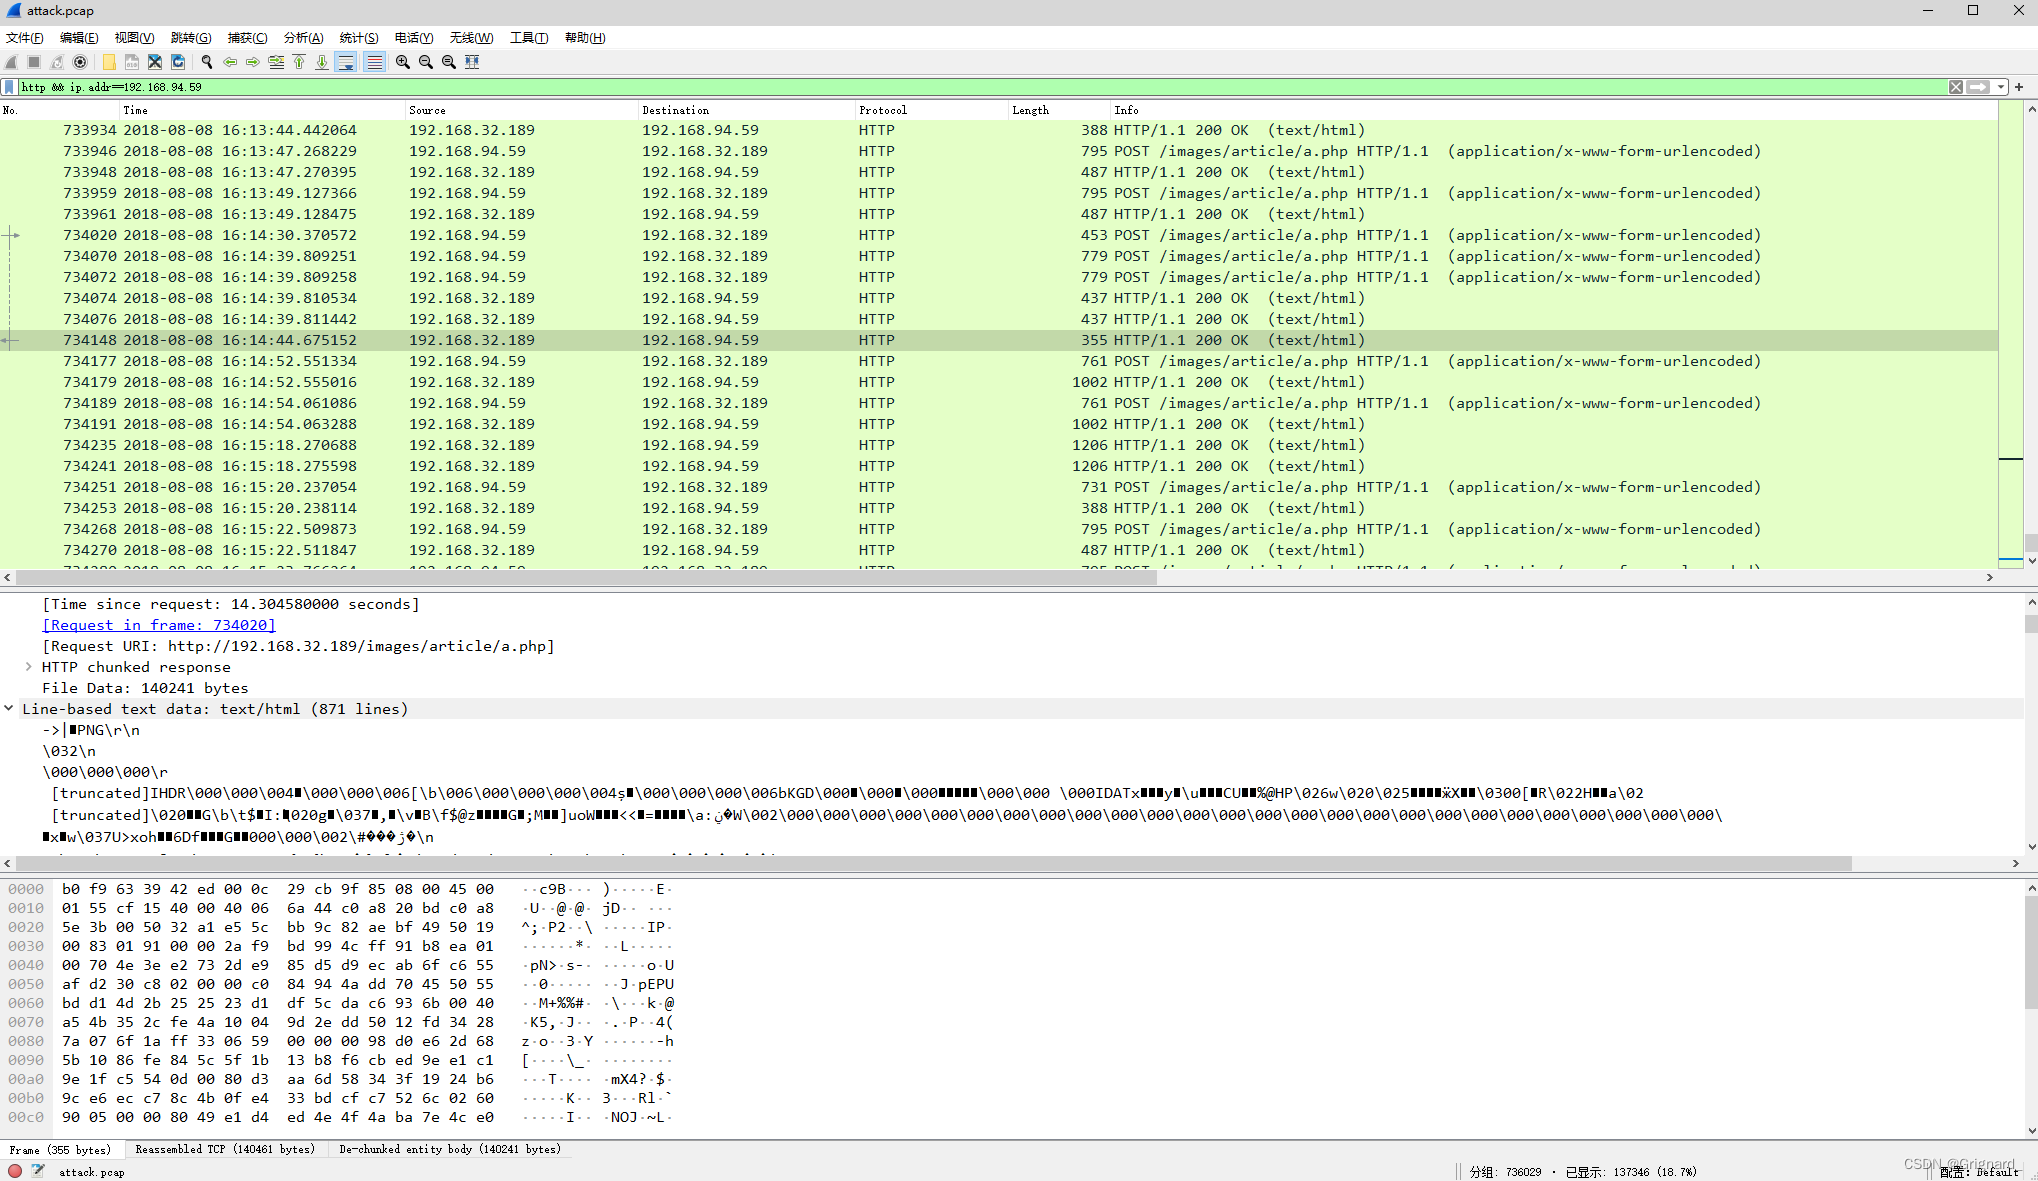Screen dimensions: 2038x1181
Task: Click the hex offset 0040 row
Action: point(340,965)
